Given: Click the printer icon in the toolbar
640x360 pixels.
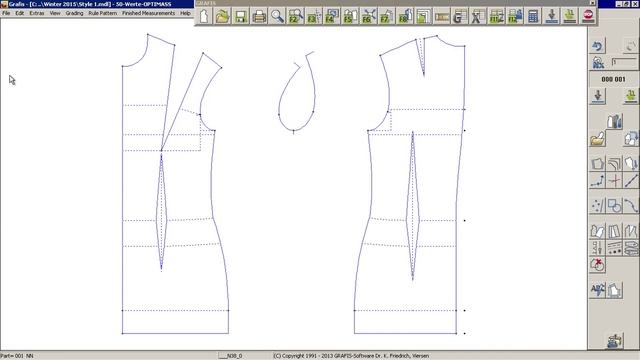Looking at the screenshot, I should [259, 16].
